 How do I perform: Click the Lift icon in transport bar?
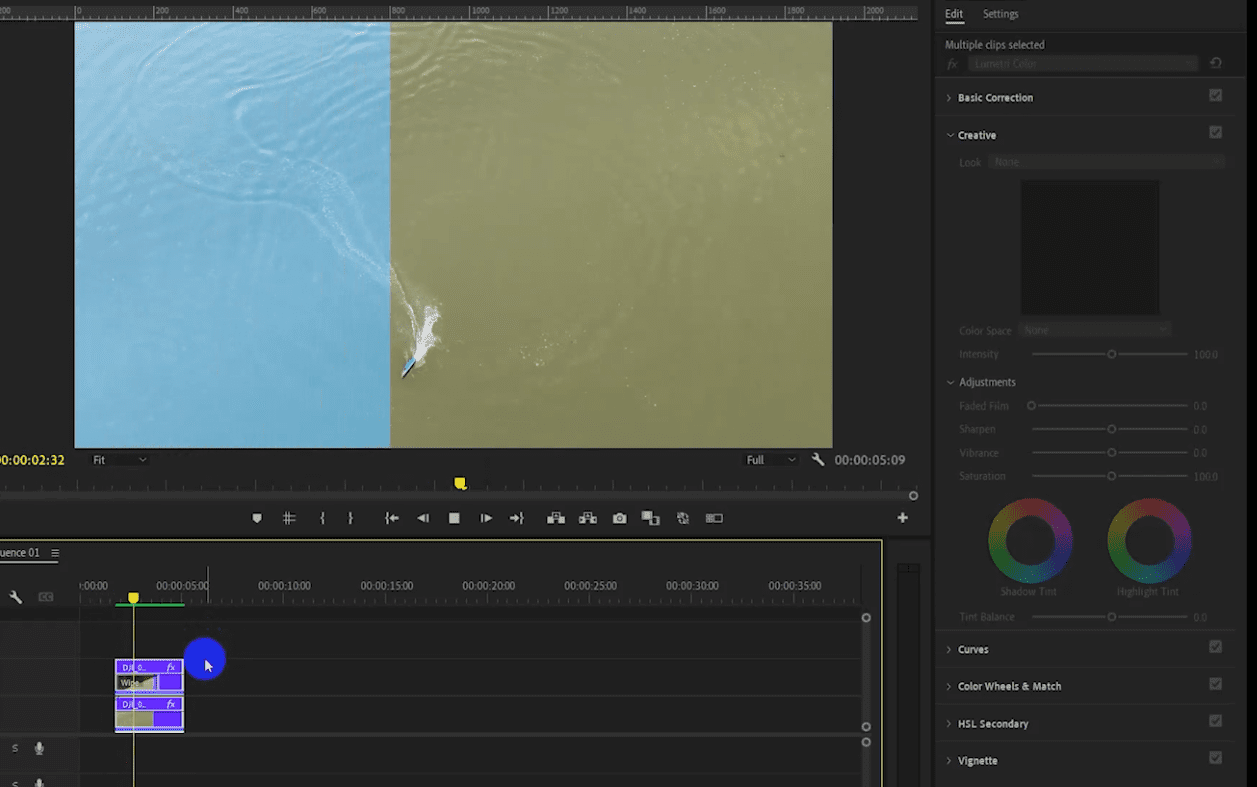pyautogui.click(x=556, y=518)
